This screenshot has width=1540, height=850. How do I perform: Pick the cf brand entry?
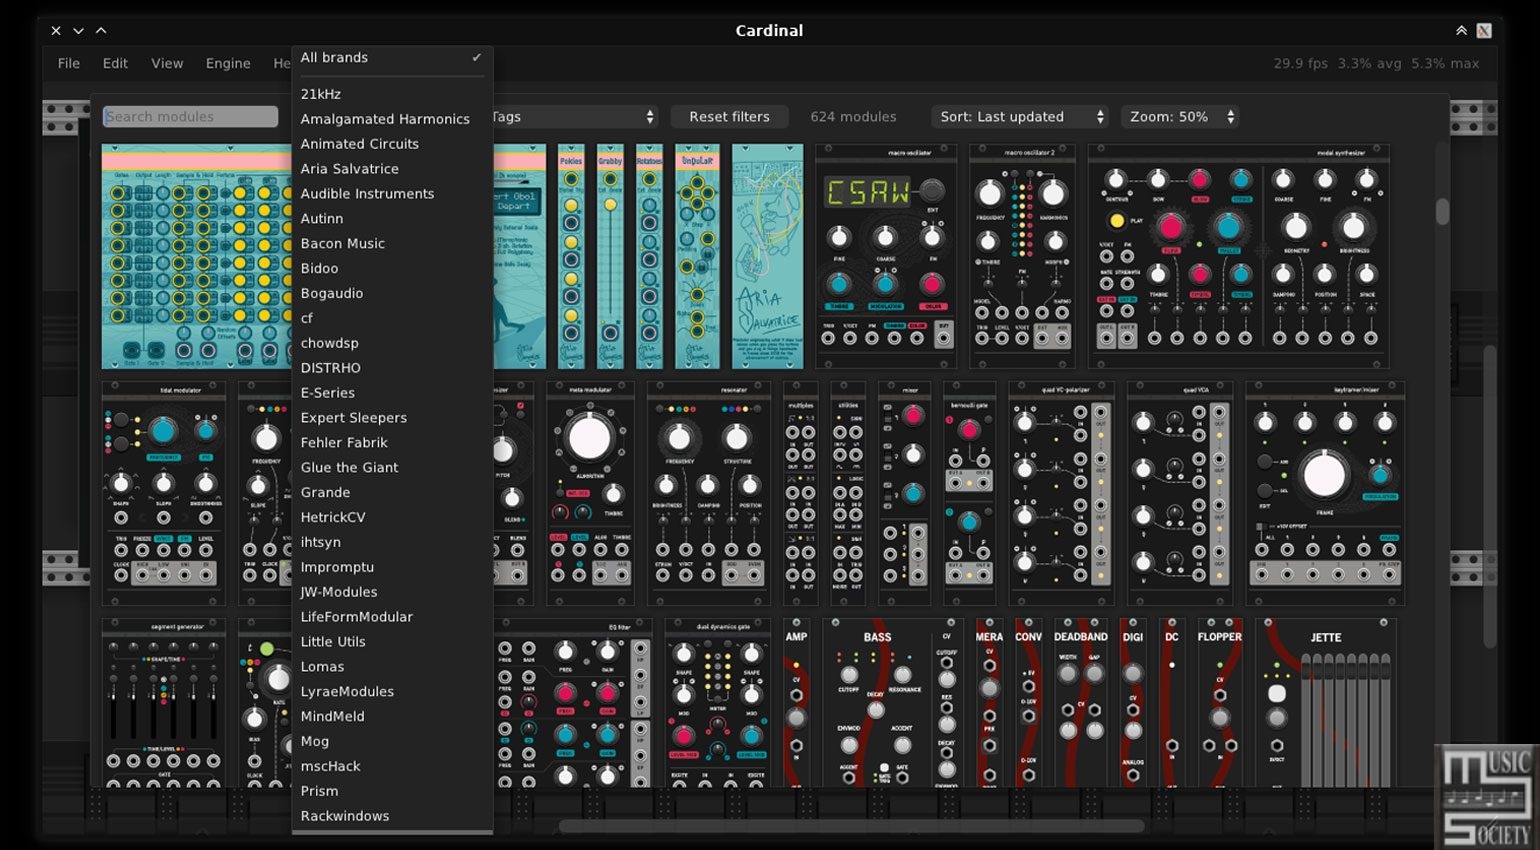[x=392, y=318]
